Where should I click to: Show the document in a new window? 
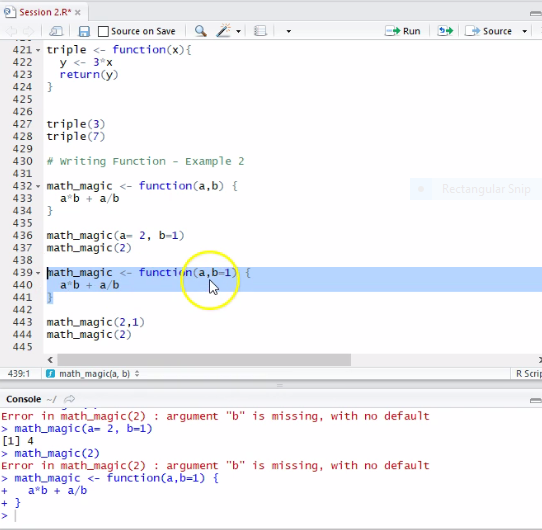pyautogui.click(x=56, y=31)
